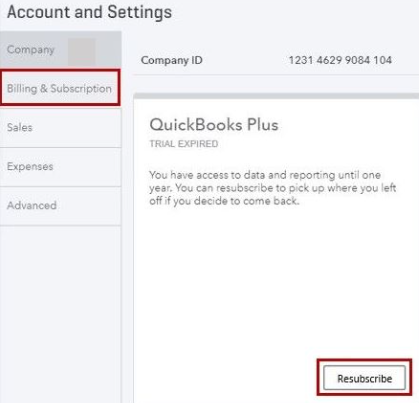Click the Account and Settings page title
The height and width of the screenshot is (403, 419).
(x=89, y=12)
